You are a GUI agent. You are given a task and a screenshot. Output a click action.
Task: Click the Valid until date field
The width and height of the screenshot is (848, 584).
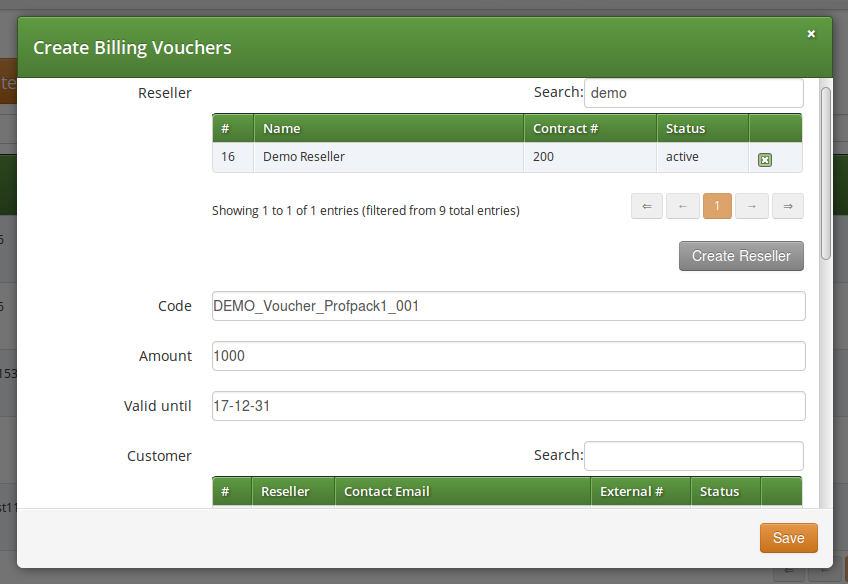508,405
